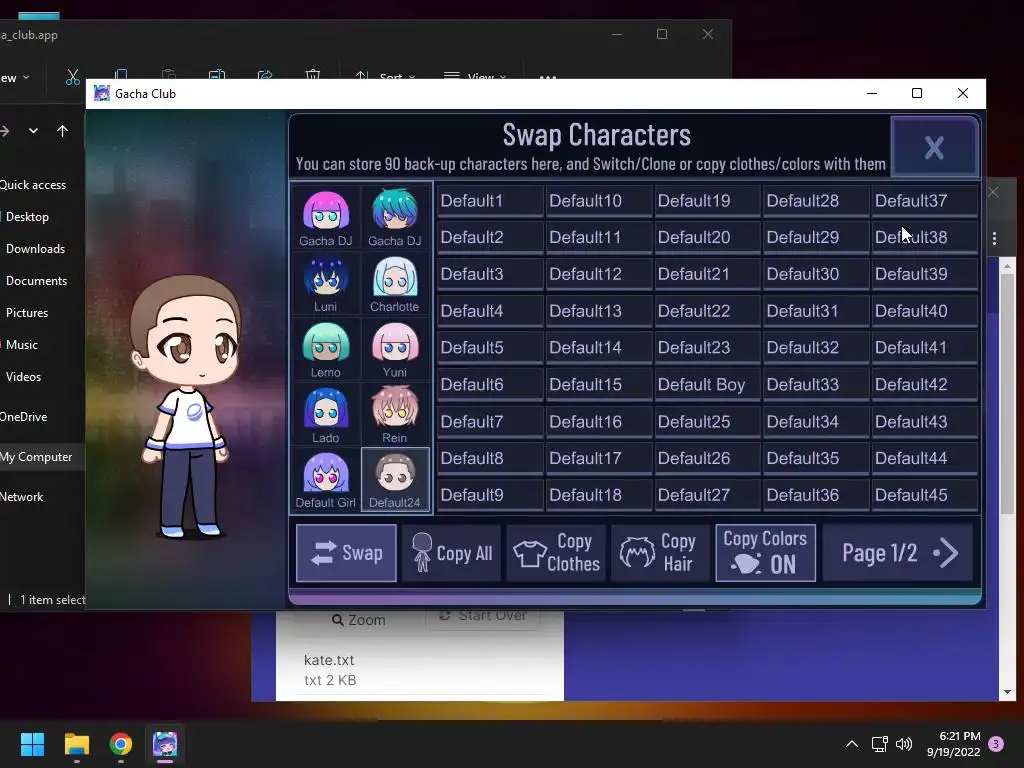Image resolution: width=1024 pixels, height=768 pixels.
Task: Open Google Chrome from the taskbar
Action: click(x=121, y=744)
